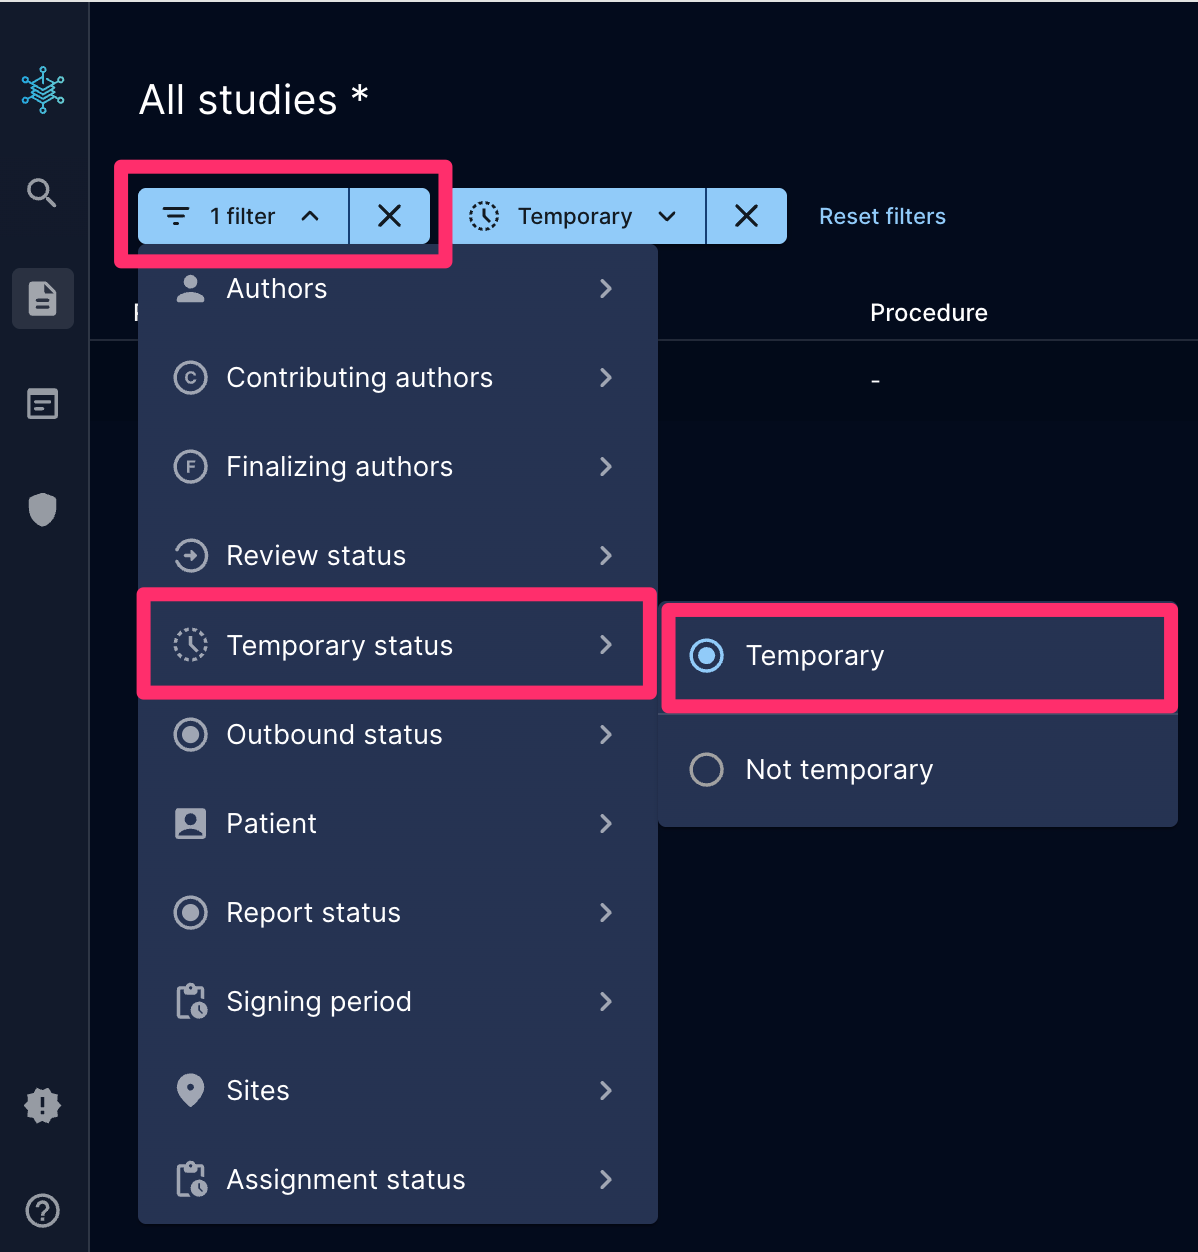Click the dashed clock icon in Temporary chip
The image size is (1198, 1252).
click(x=484, y=216)
